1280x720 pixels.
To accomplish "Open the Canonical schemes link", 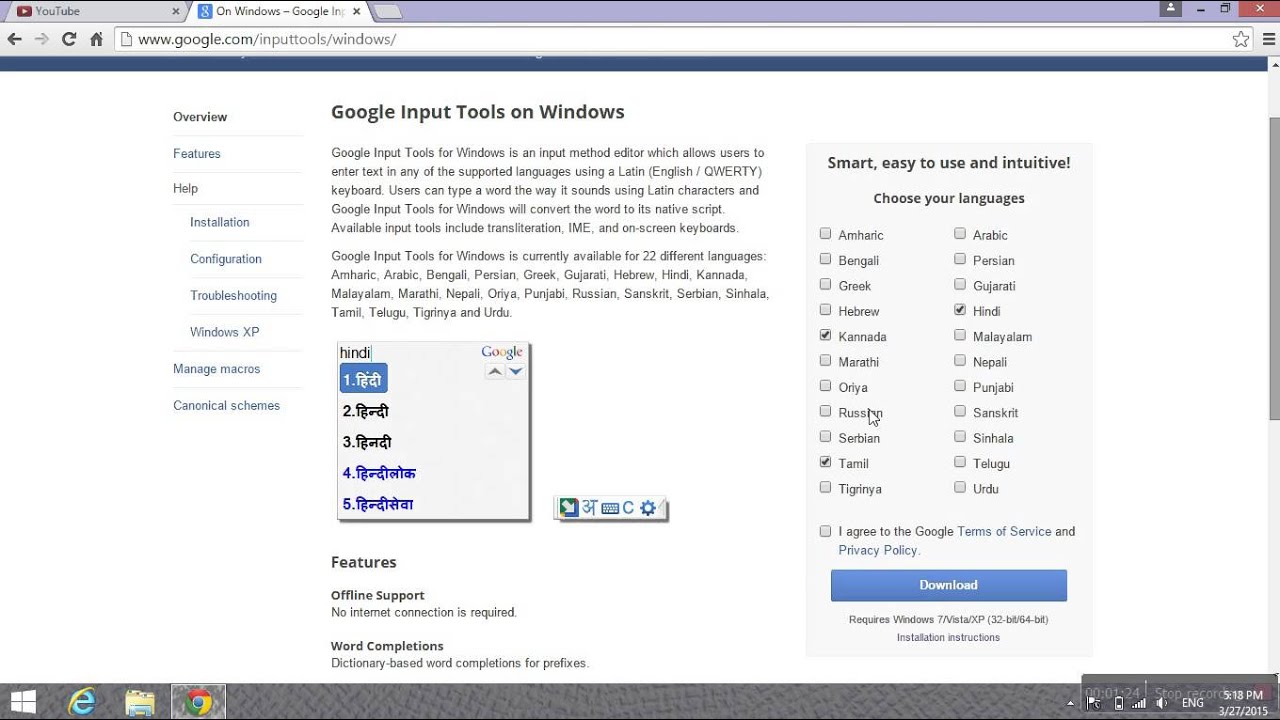I will click(x=226, y=406).
